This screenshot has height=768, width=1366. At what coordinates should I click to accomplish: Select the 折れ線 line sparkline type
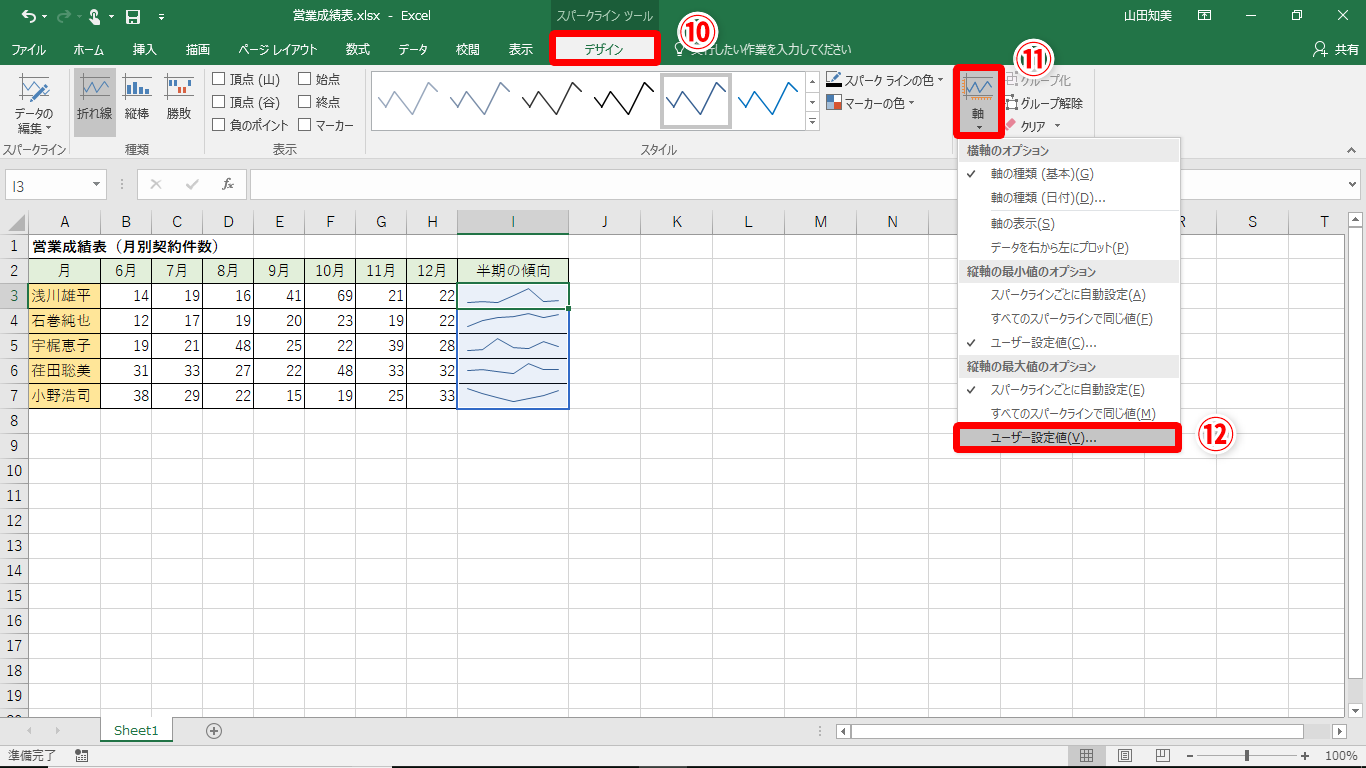coord(95,100)
